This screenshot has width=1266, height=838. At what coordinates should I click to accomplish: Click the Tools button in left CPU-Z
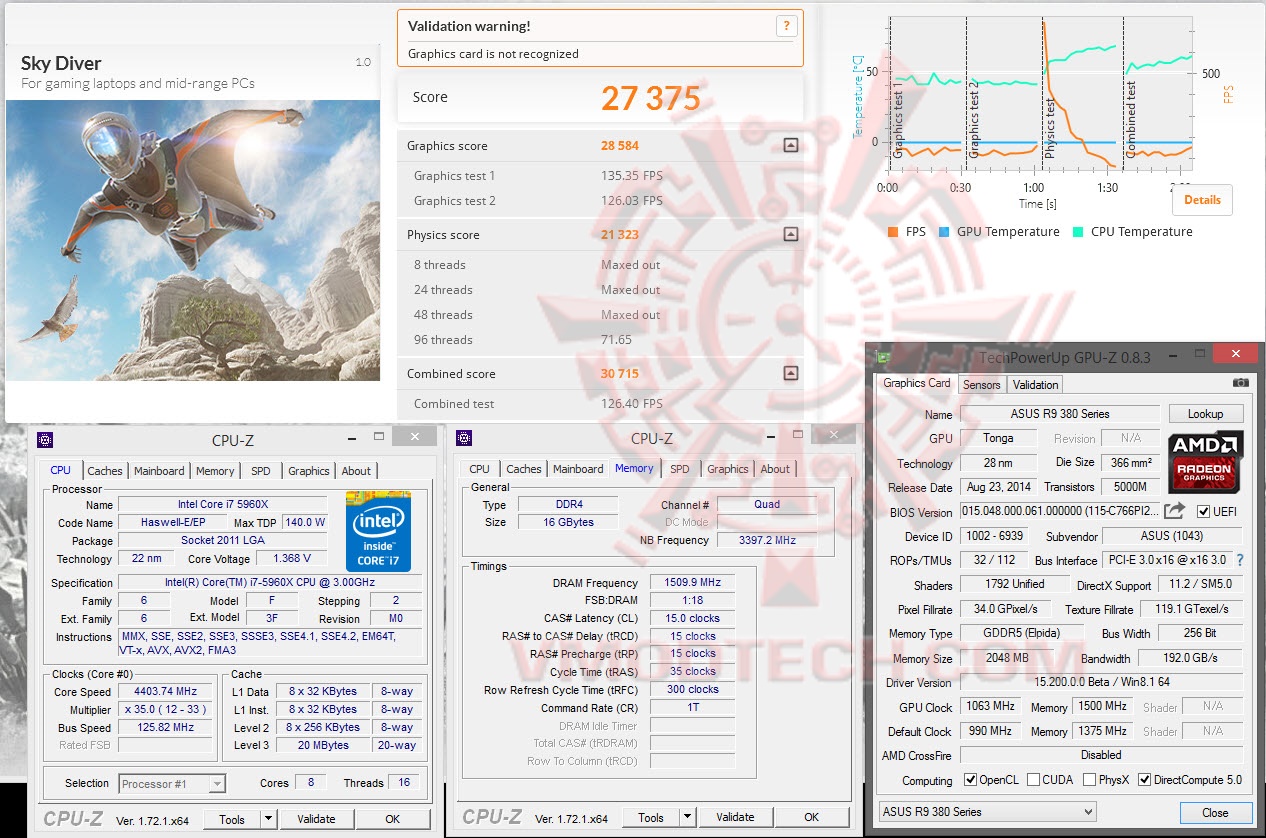coord(232,819)
